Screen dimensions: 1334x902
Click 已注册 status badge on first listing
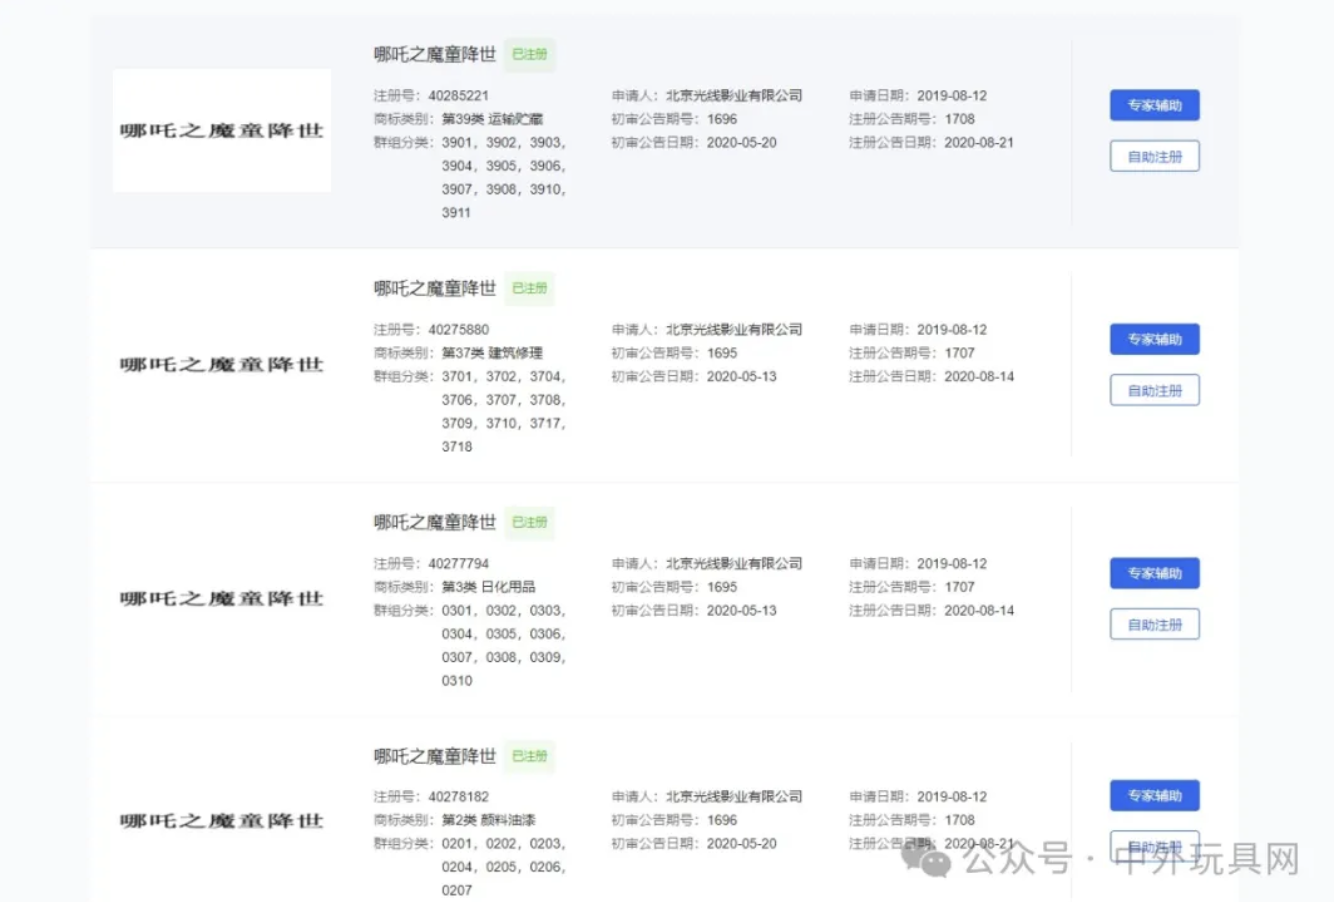click(529, 54)
